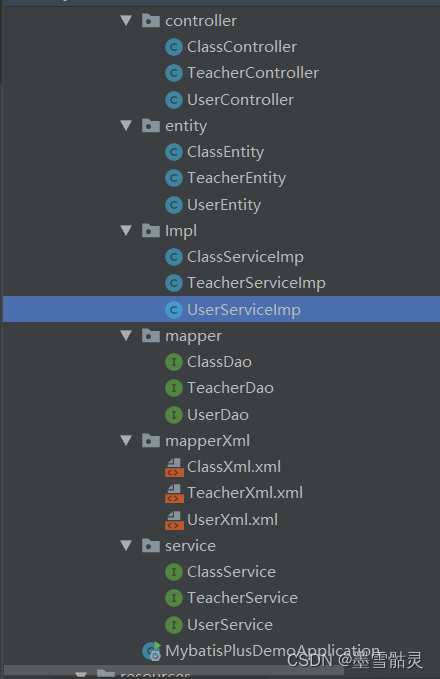Select ClassDao in the tree

click(219, 362)
